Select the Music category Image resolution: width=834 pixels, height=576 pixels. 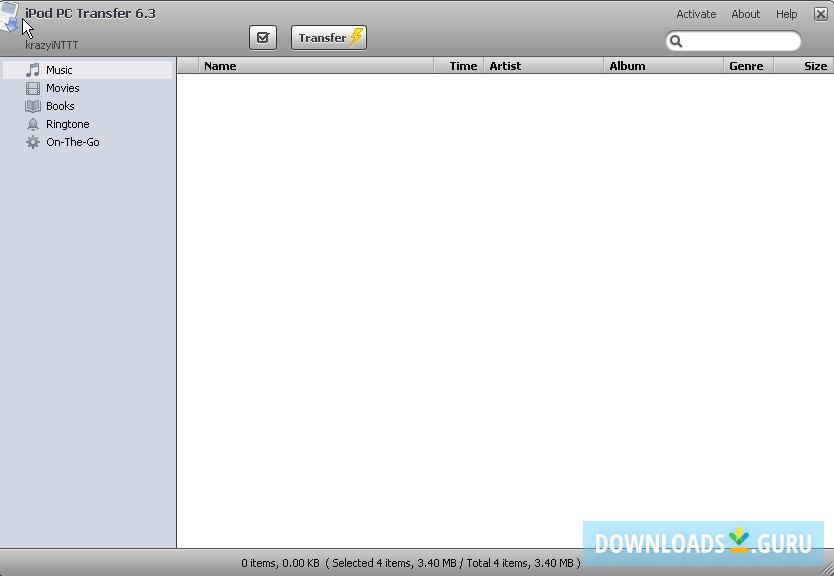pyautogui.click(x=88, y=70)
